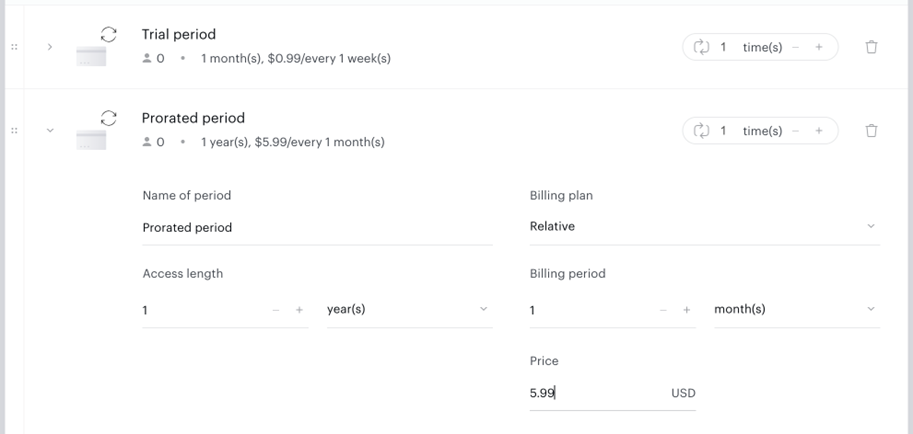Decrease Prorated period repeat times

click(795, 130)
